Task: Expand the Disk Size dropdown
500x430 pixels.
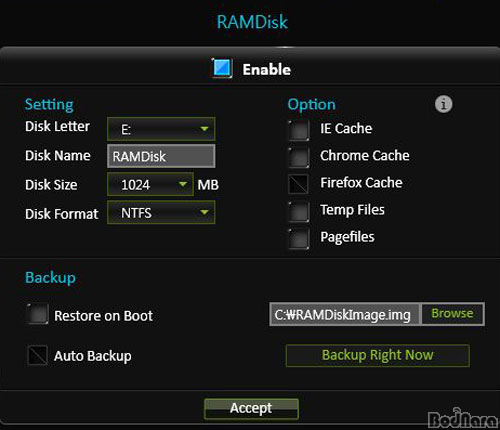Action: [150, 184]
